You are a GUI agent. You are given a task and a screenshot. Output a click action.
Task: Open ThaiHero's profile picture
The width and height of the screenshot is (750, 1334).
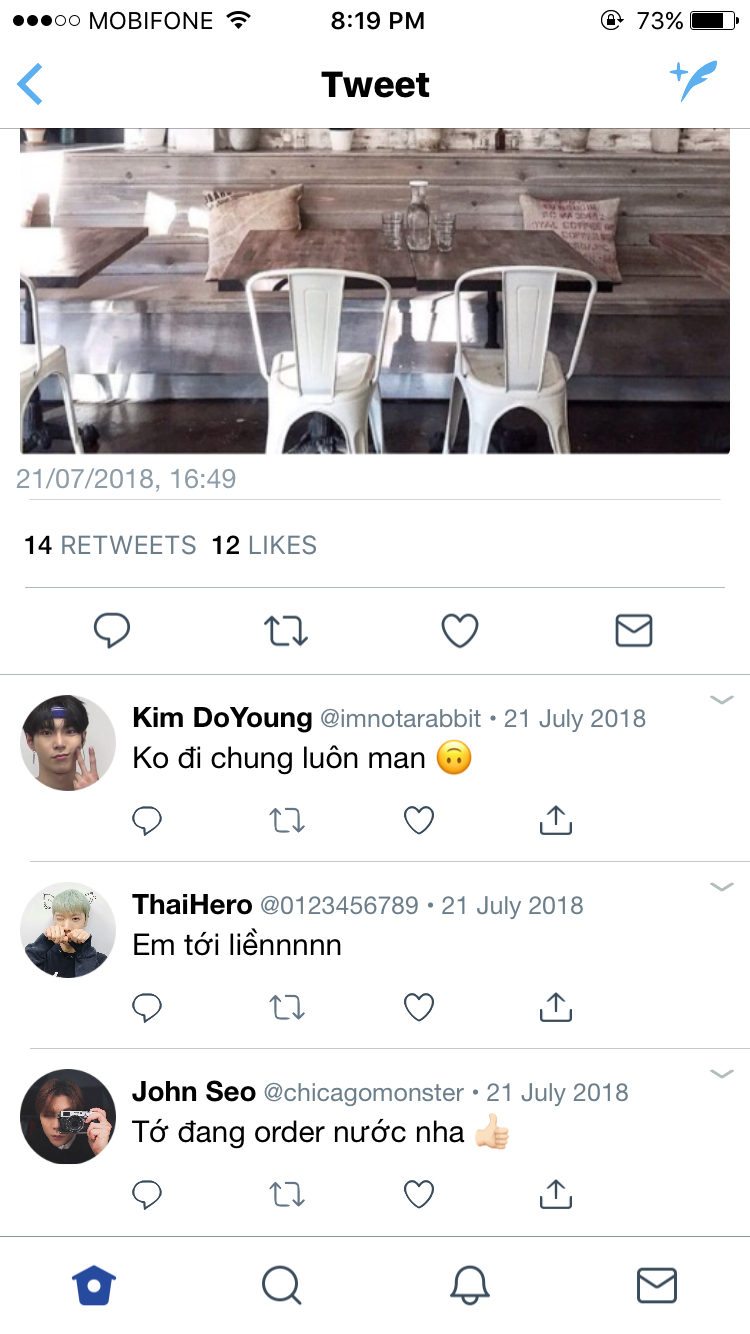[68, 930]
